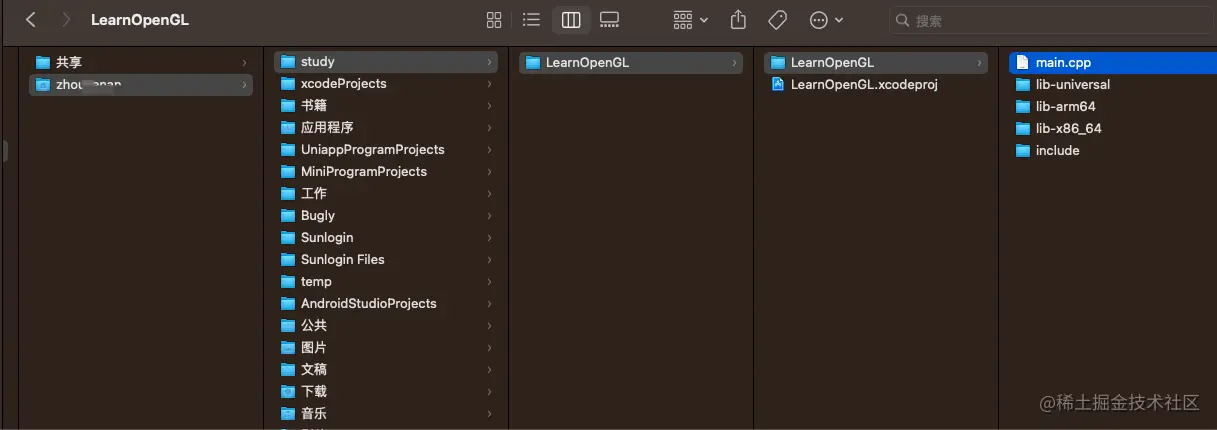Click the Share toolbar icon
Screen dimensions: 1217x430
tap(739, 20)
